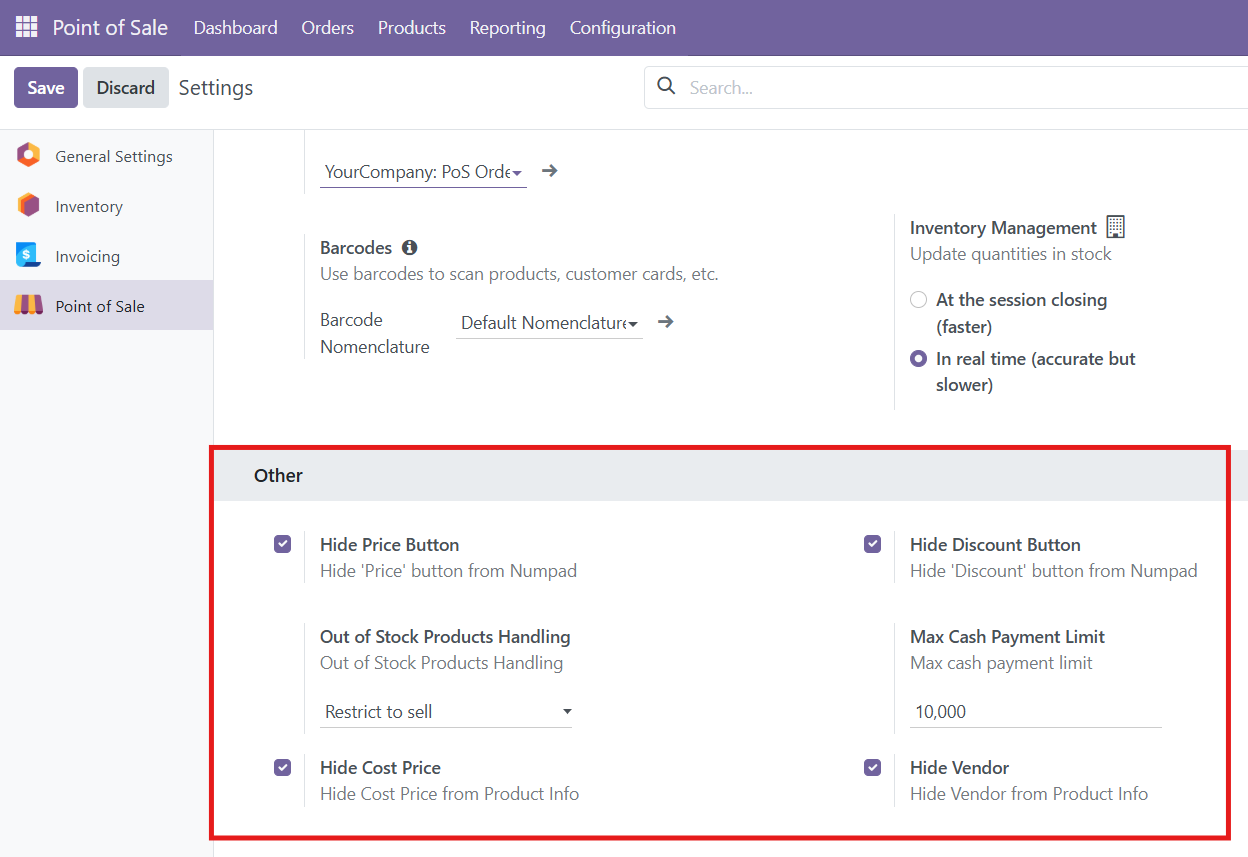The image size is (1248, 857).
Task: Open the YourCompany PoS Order dropdown
Action: (424, 172)
